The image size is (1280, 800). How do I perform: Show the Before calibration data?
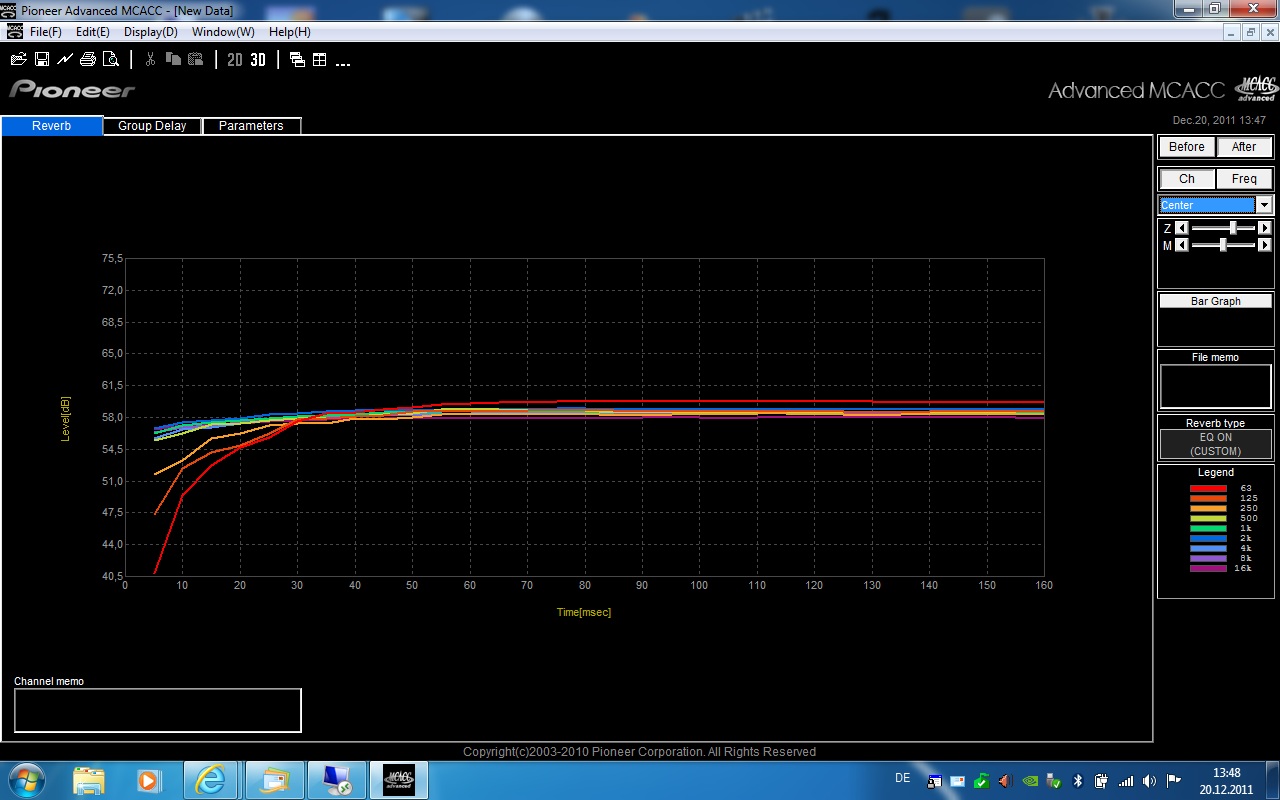(1187, 147)
